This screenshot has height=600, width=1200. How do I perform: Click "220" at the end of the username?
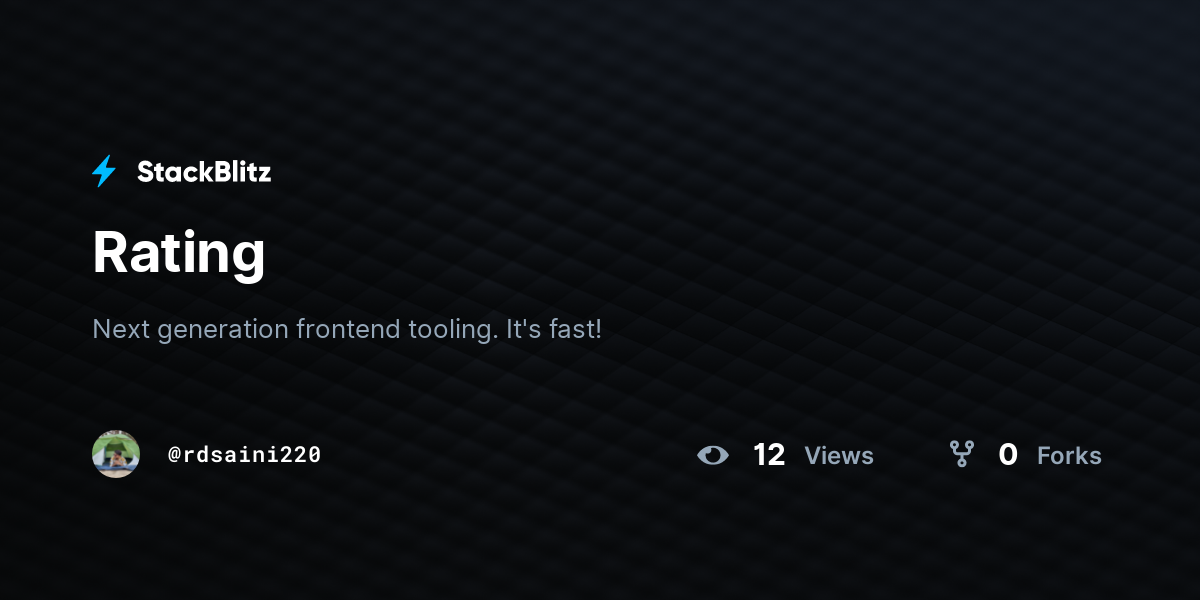(303, 454)
